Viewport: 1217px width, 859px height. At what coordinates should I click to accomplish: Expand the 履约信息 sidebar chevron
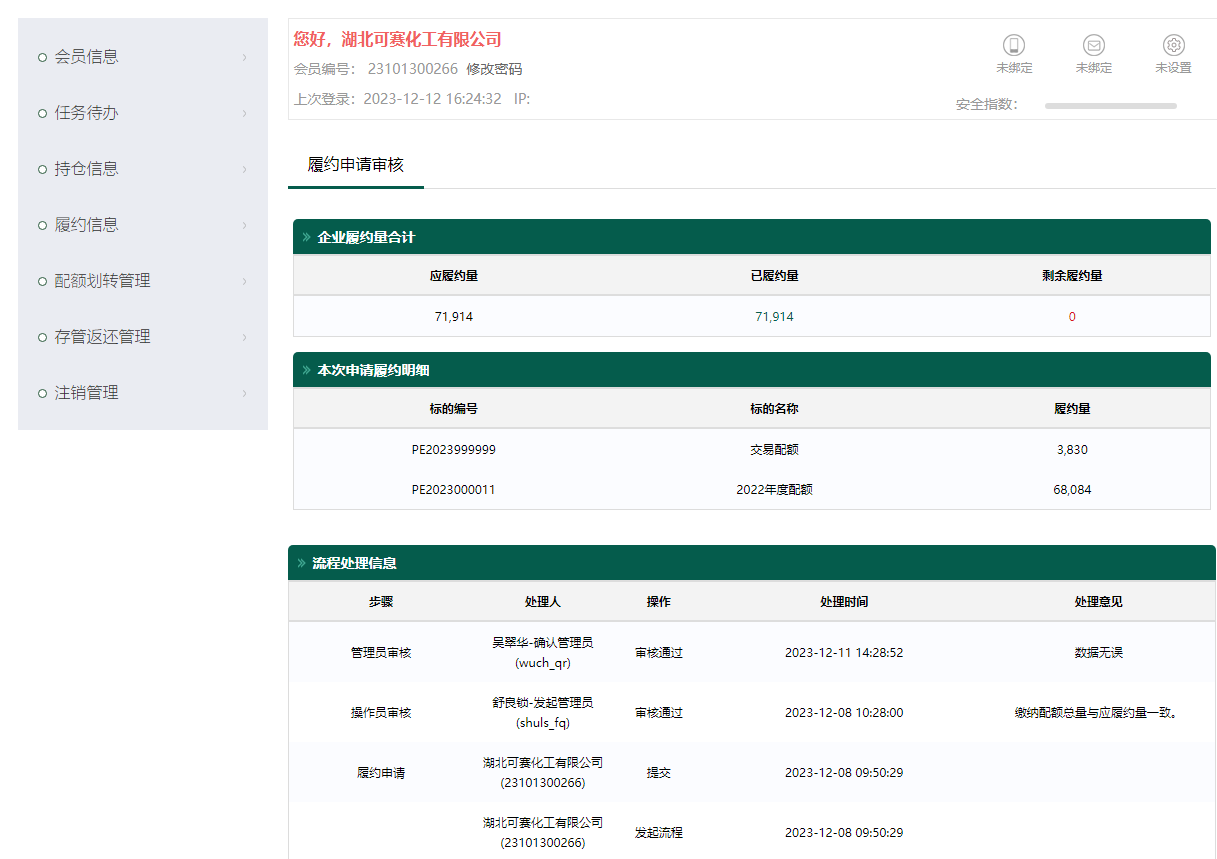tap(244, 226)
